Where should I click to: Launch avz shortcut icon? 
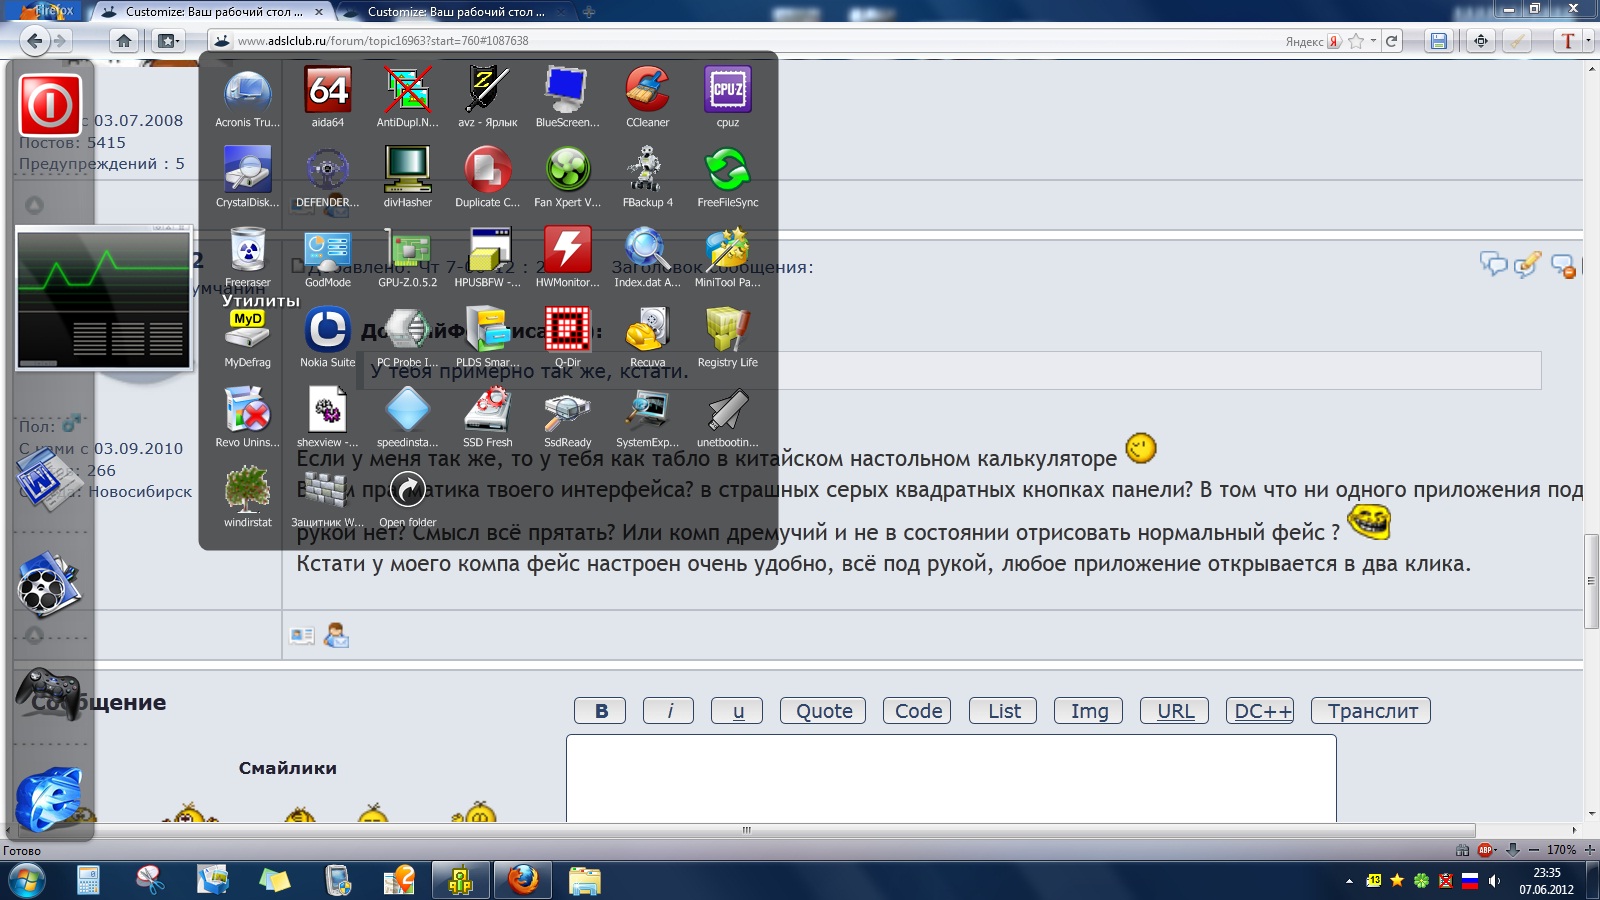(x=488, y=91)
